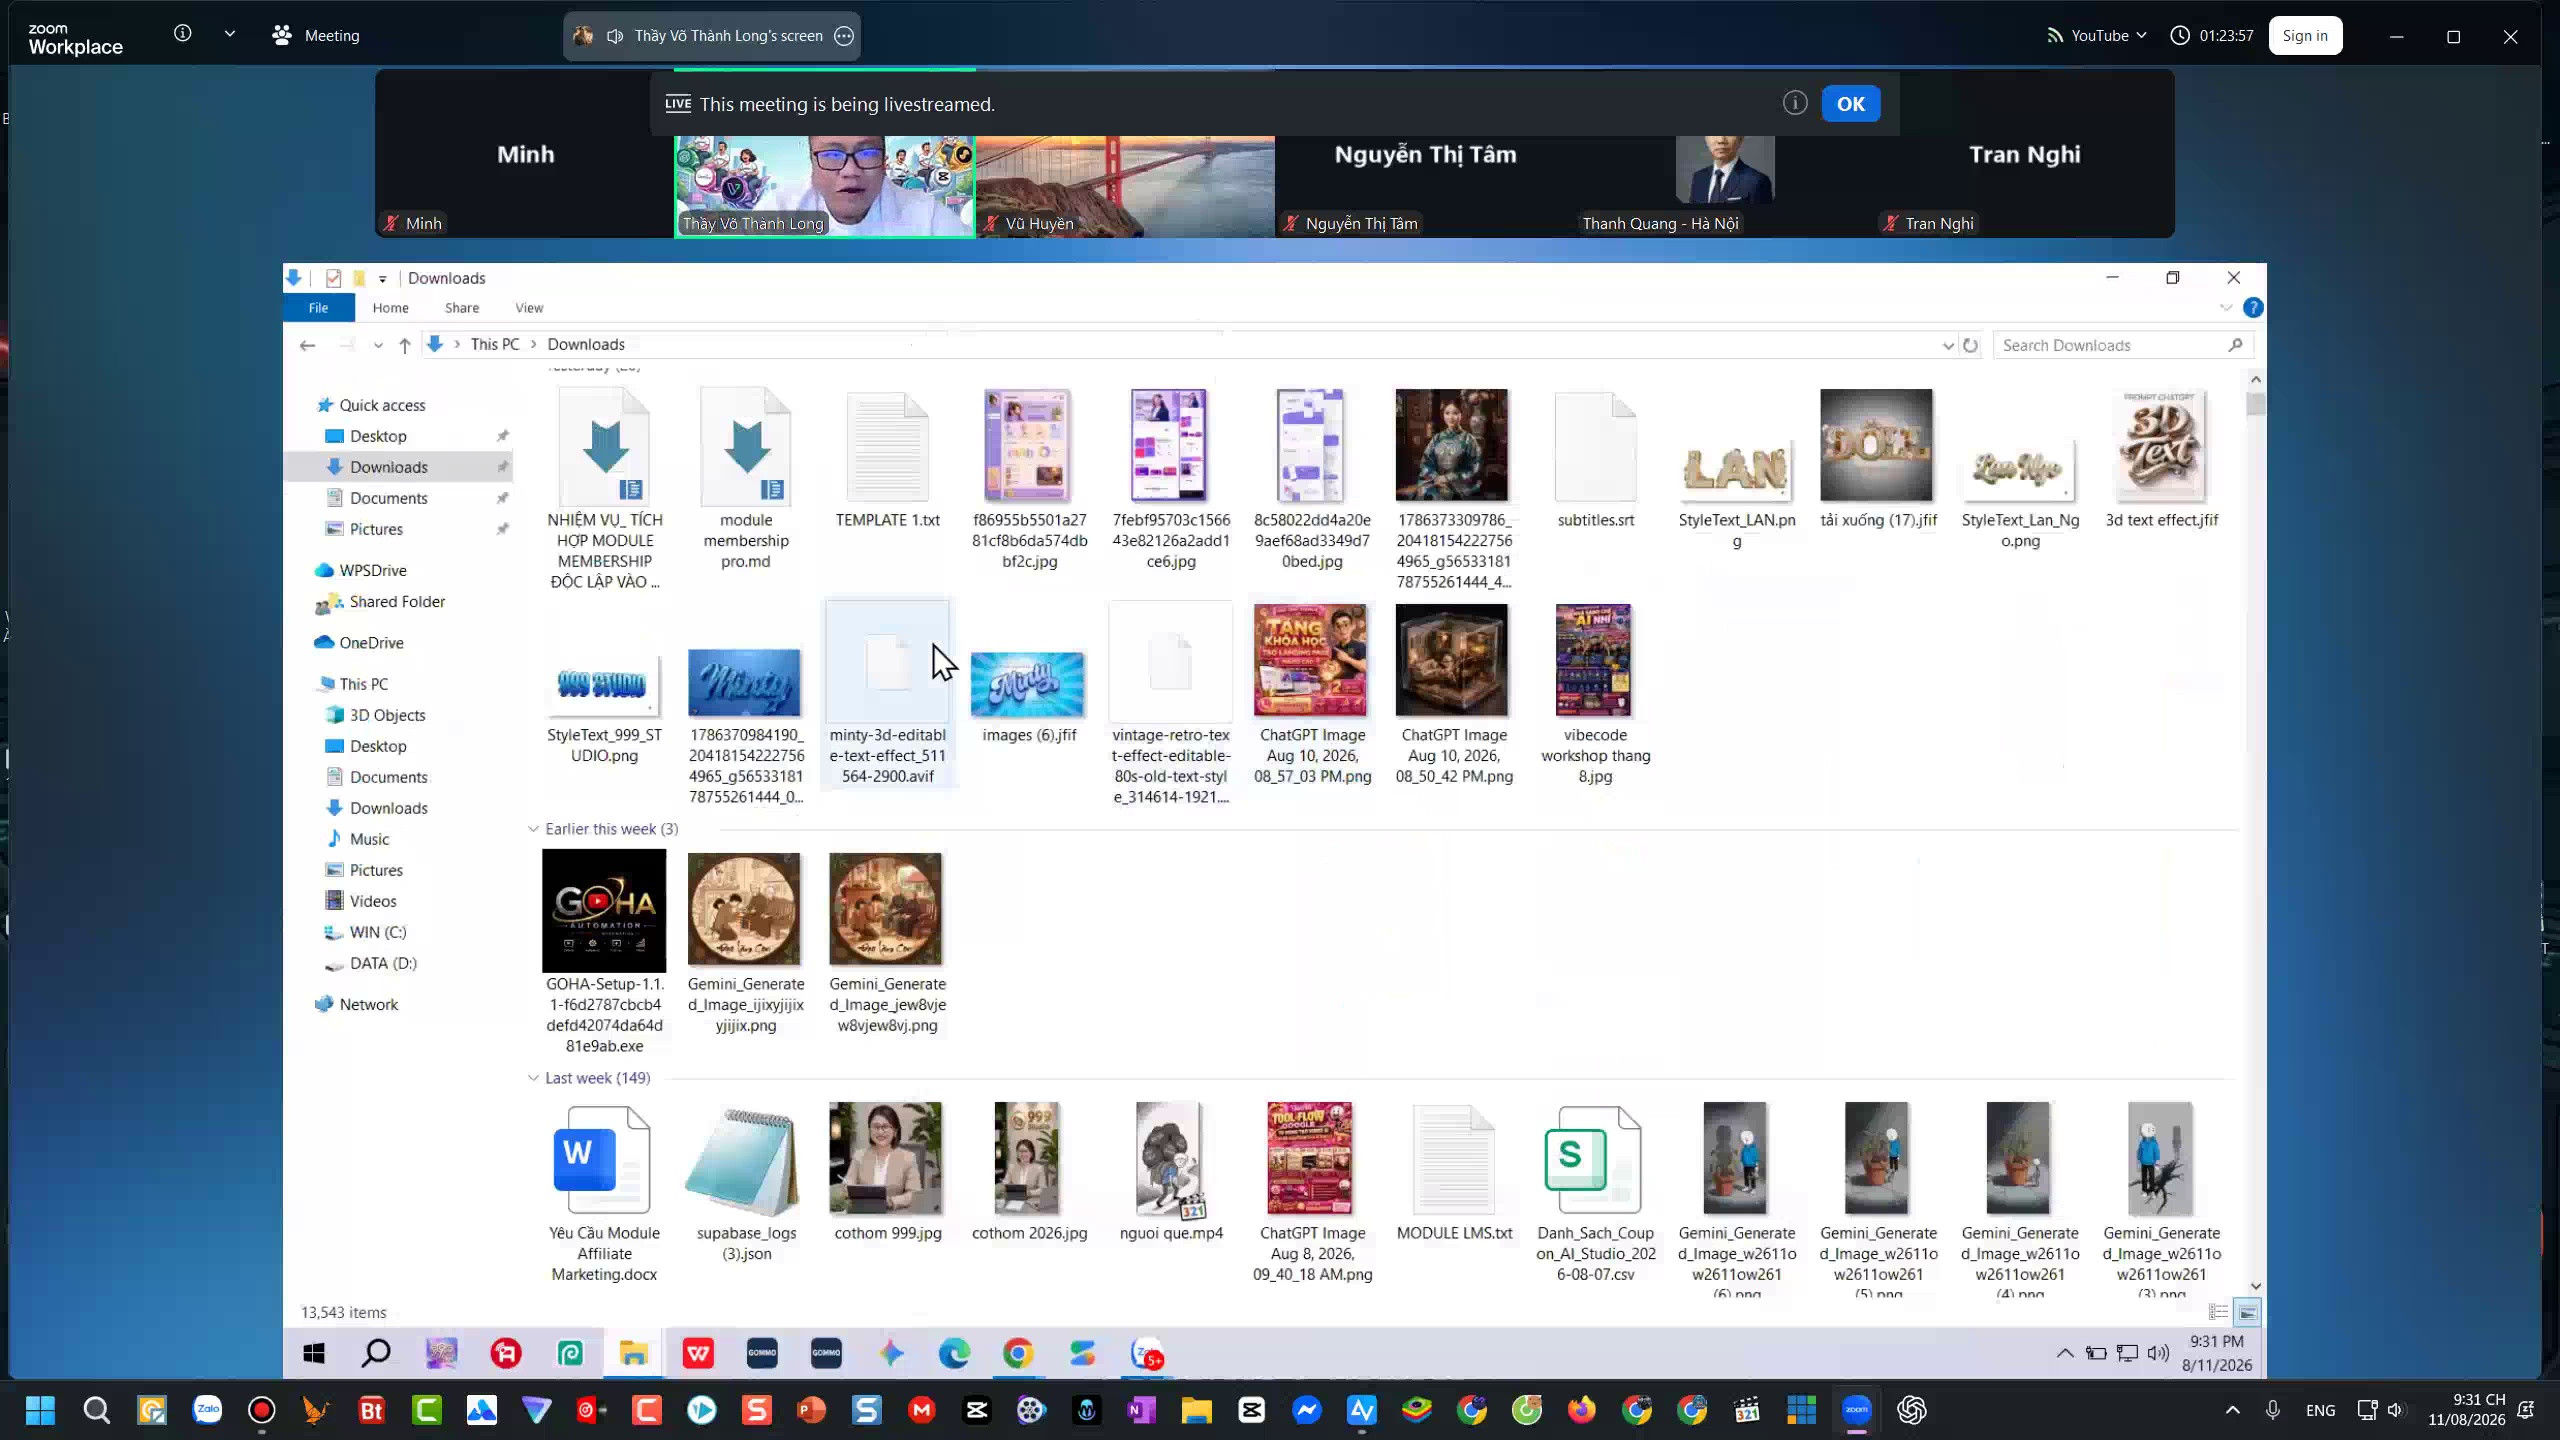Click OK on livestream notification
The image size is (2560, 1440).
click(1850, 104)
